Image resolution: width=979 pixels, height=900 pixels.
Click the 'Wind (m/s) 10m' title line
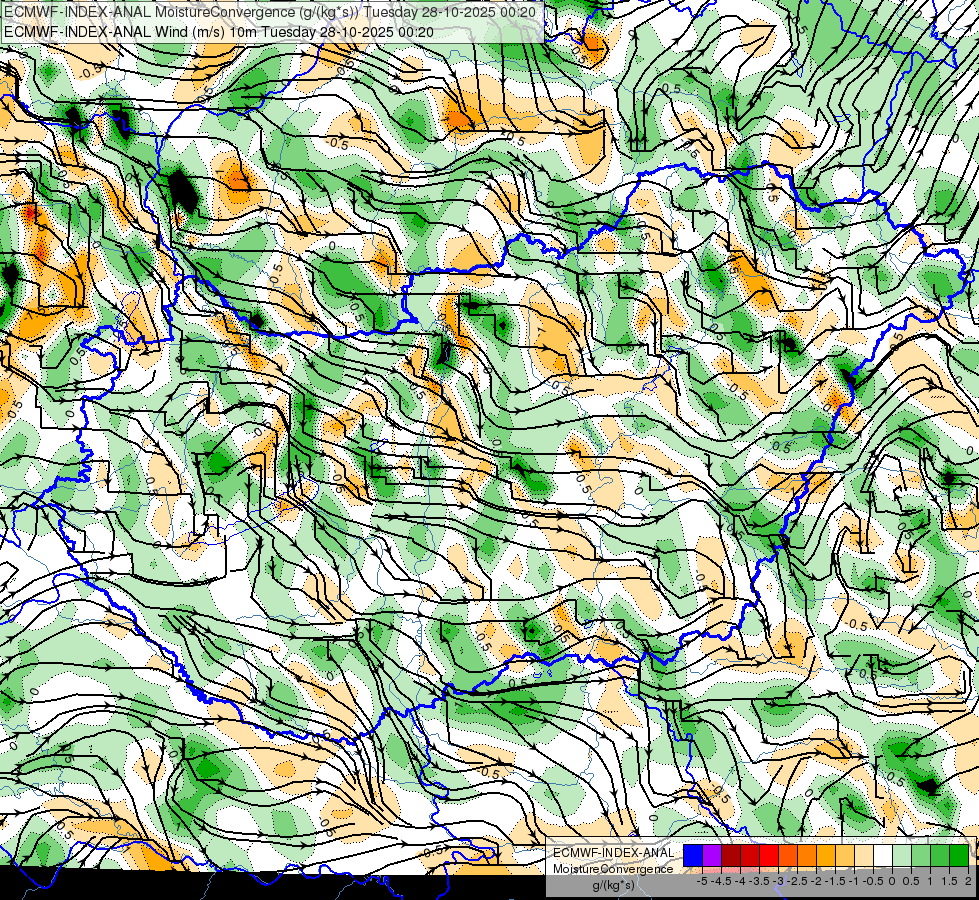pyautogui.click(x=219, y=32)
